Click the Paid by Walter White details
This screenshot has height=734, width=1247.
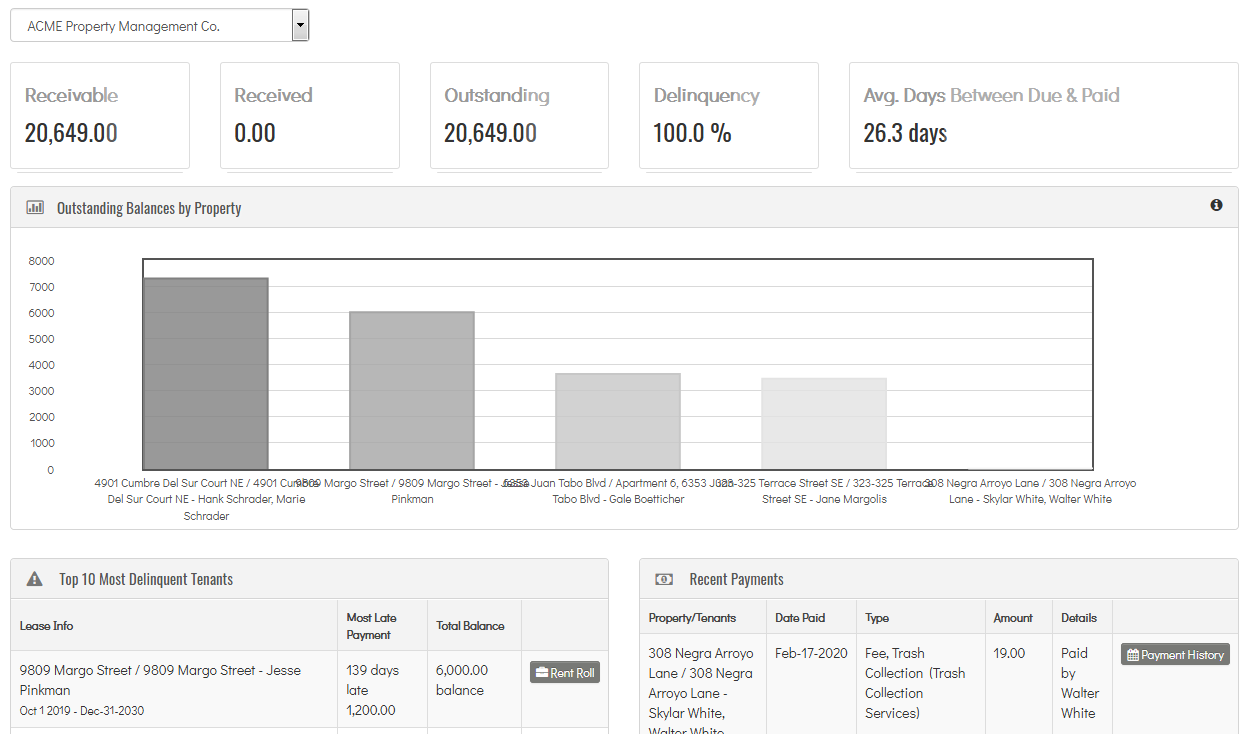1080,683
